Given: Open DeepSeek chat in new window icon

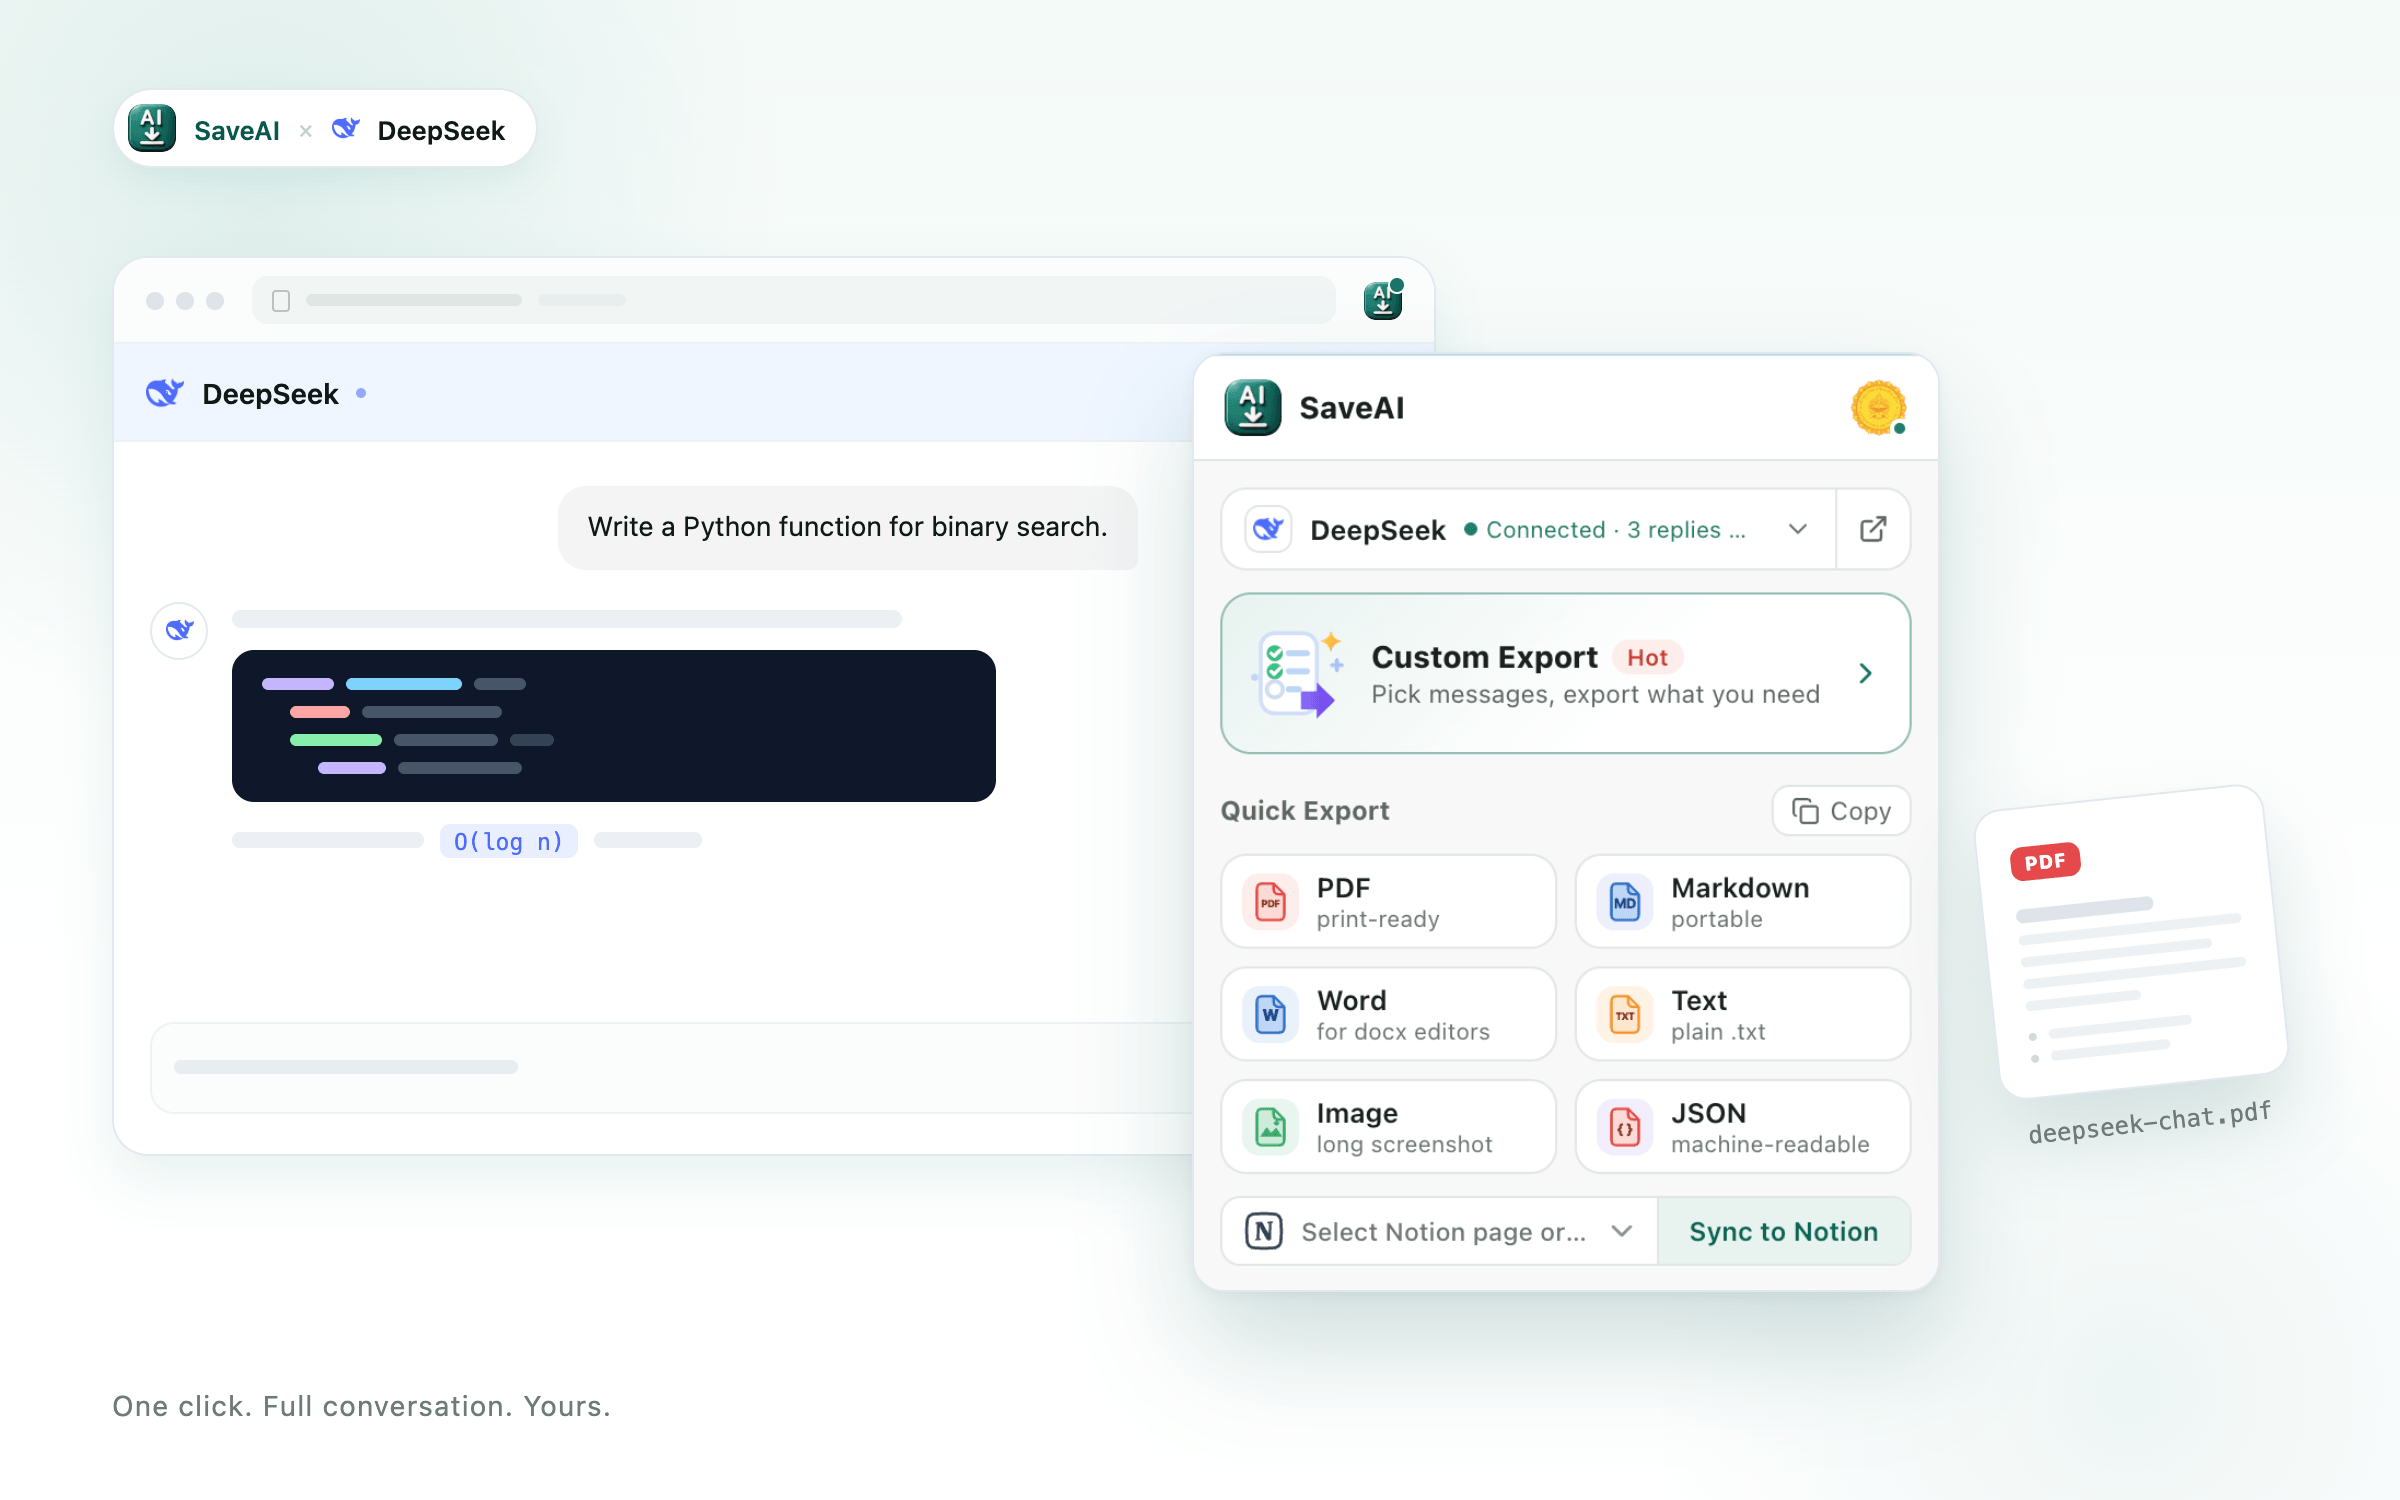Looking at the screenshot, I should click(1873, 529).
